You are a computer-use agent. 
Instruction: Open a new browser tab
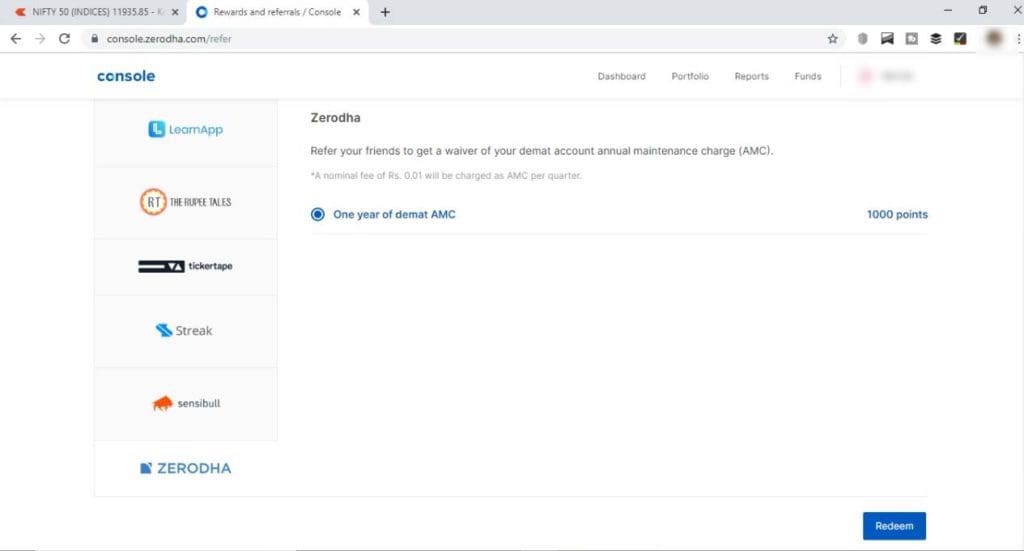tap(385, 12)
